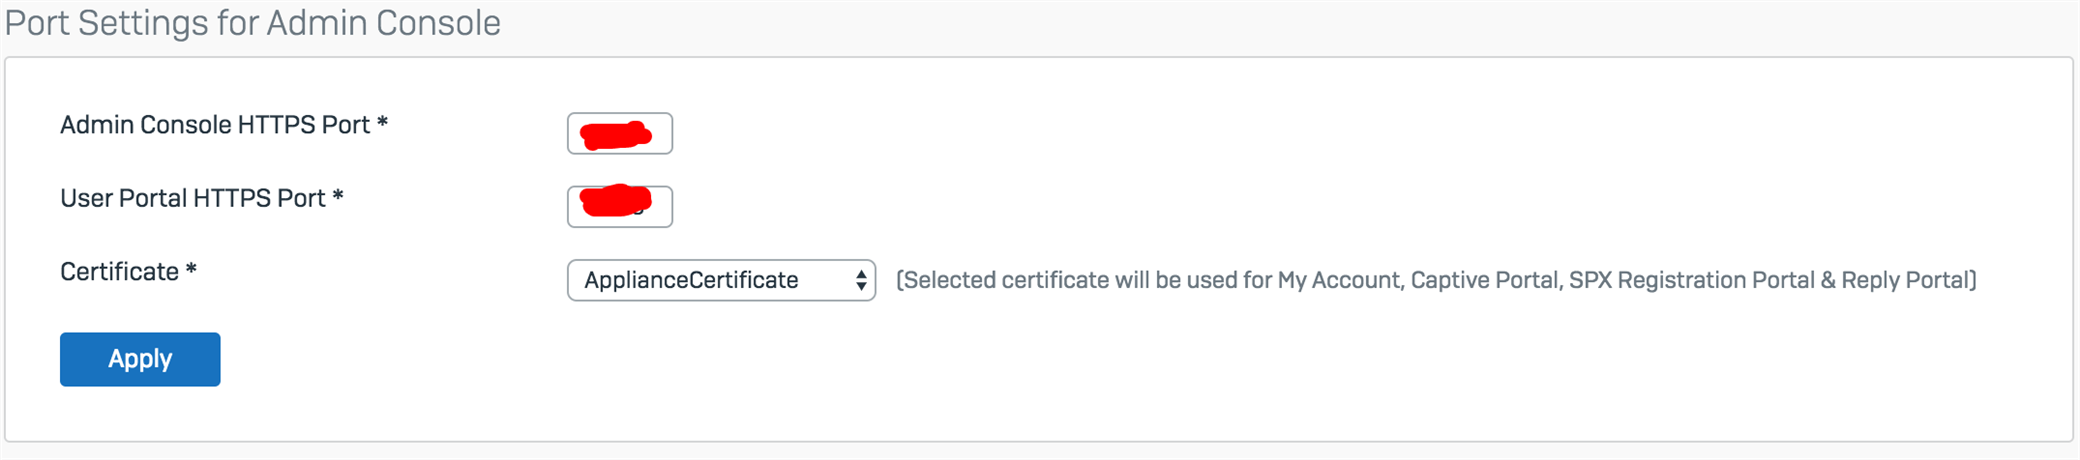Click "Captive Portal" in the hint text
This screenshot has width=2080, height=460.
[x=1484, y=280]
